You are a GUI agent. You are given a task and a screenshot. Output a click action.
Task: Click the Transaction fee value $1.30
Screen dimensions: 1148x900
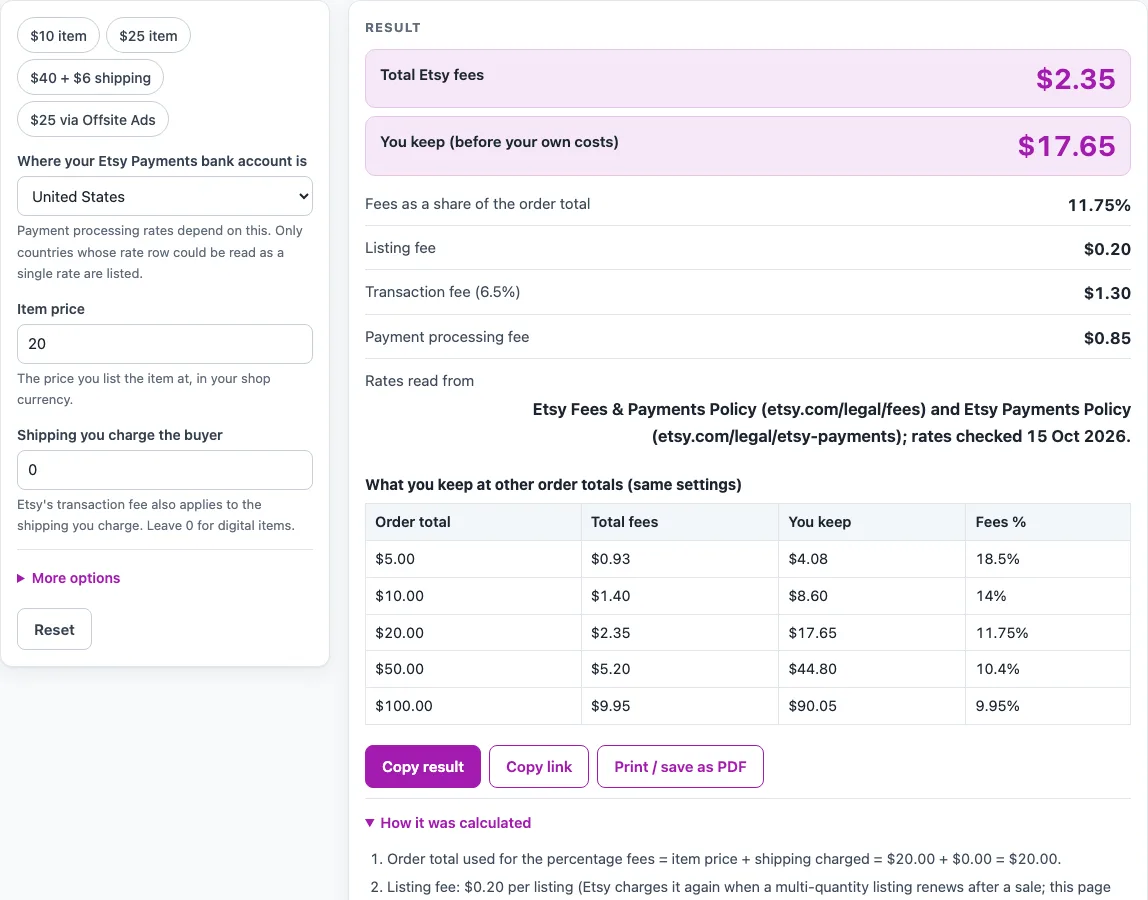(1107, 293)
